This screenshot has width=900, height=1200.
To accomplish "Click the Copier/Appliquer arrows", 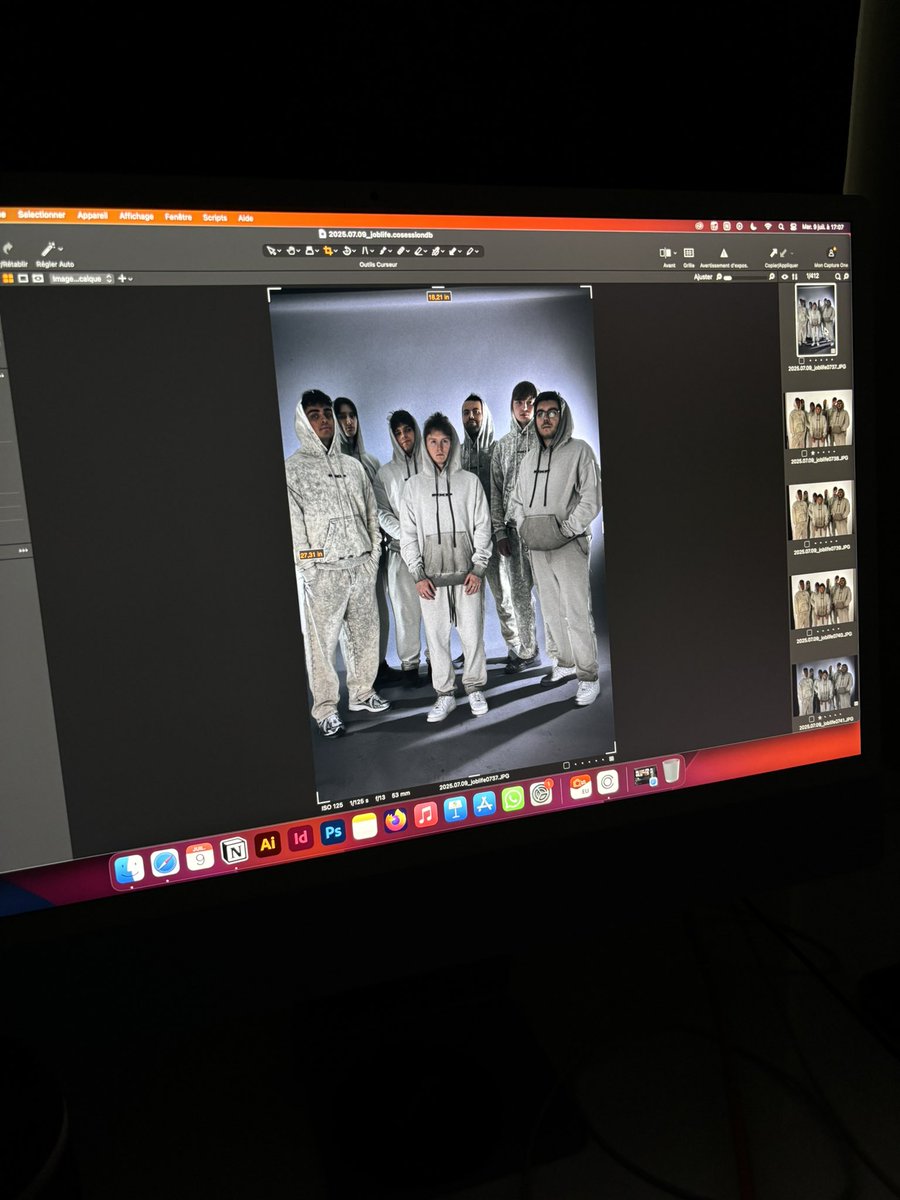I will [x=778, y=254].
